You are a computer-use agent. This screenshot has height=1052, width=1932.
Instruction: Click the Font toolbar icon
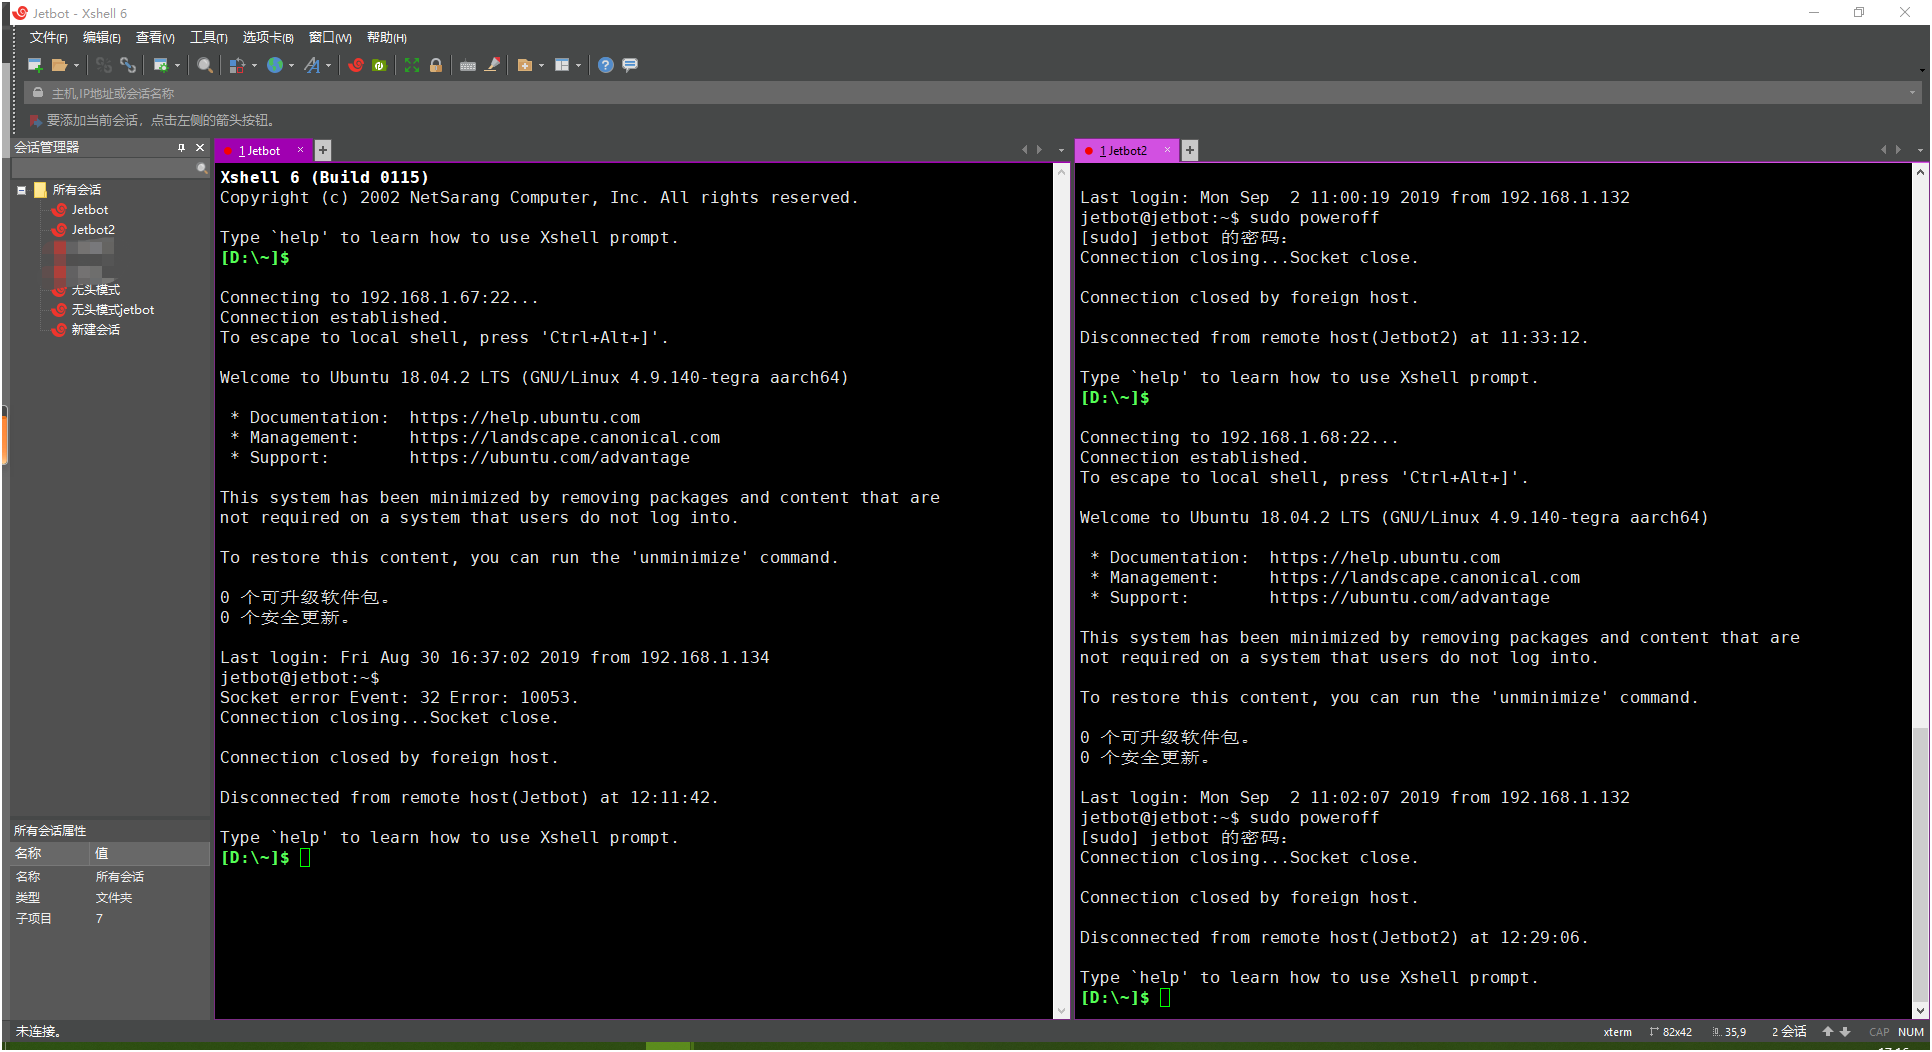point(312,65)
